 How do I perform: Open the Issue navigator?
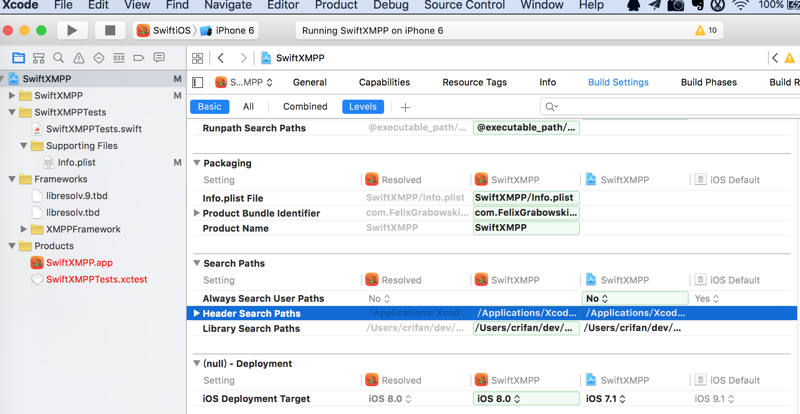coord(79,58)
